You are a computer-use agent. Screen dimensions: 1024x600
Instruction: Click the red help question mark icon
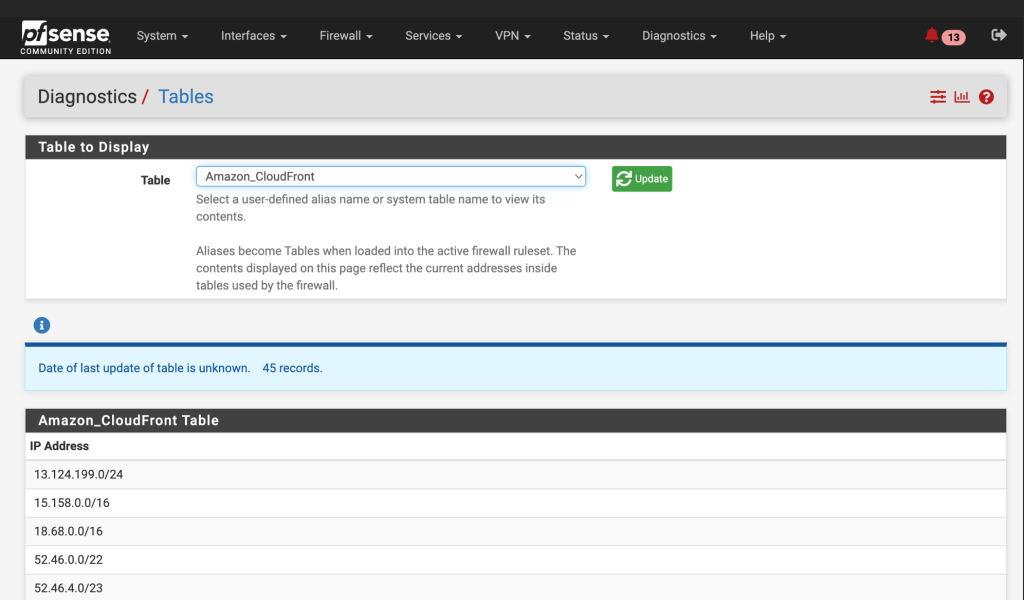pos(986,97)
